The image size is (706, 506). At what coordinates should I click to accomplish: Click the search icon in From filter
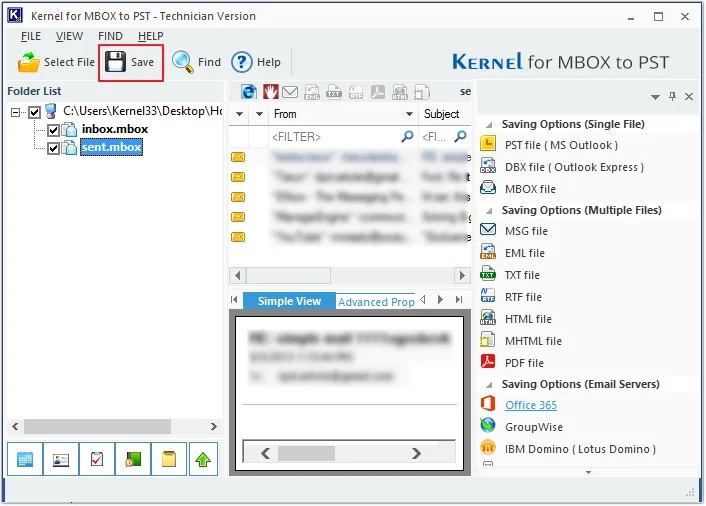click(x=407, y=136)
